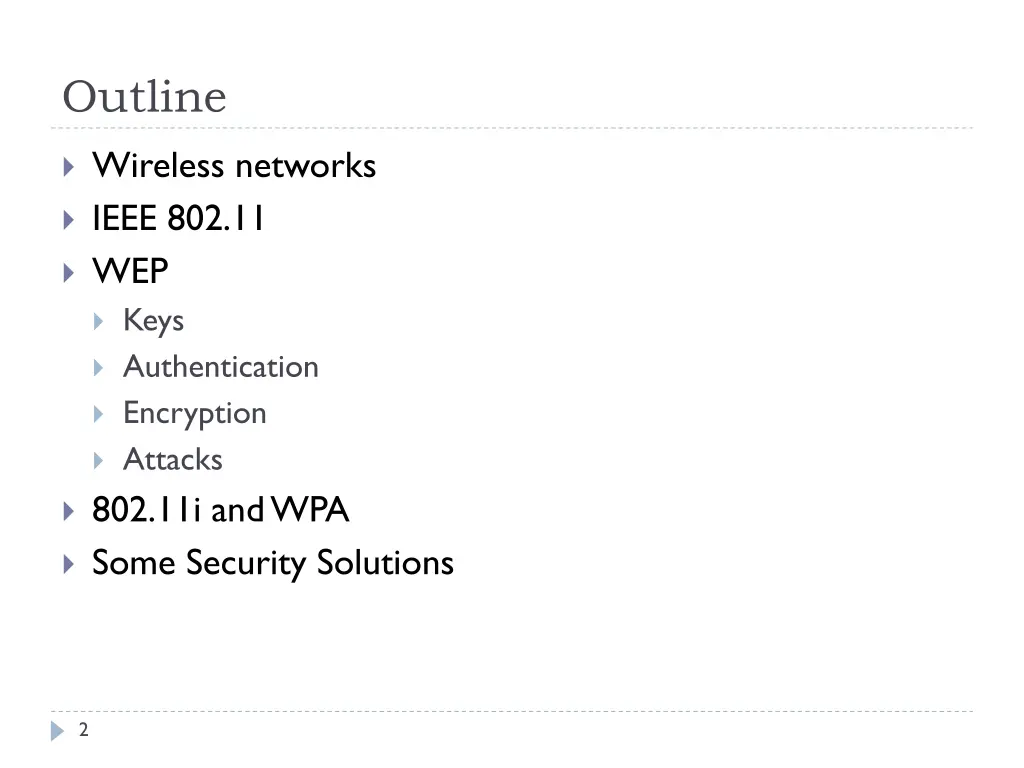Click the Outline slide title
This screenshot has width=1024, height=768.
[x=144, y=97]
